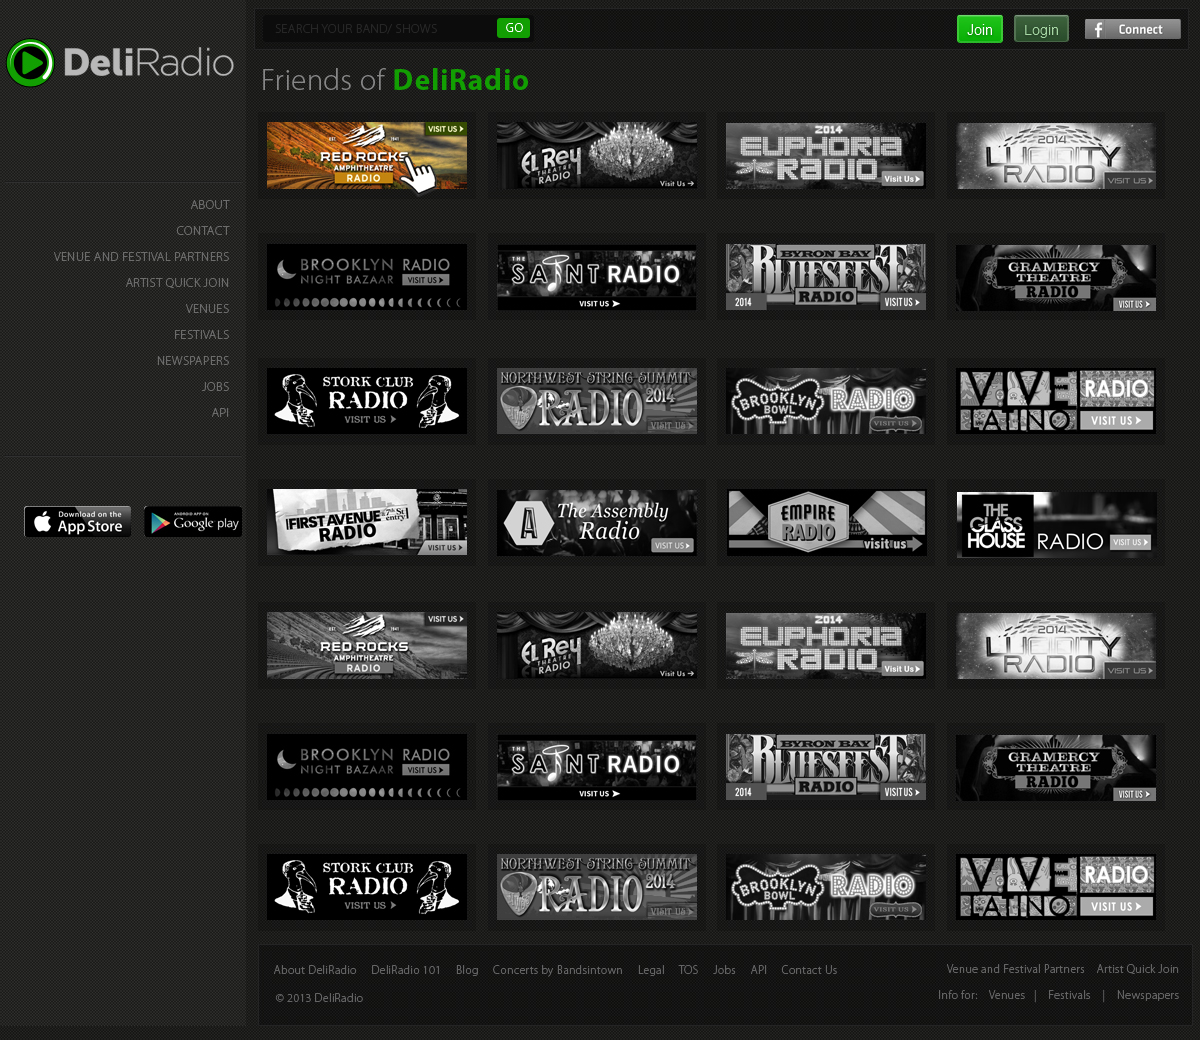The width and height of the screenshot is (1200, 1040).
Task: Open Artist Quick Join in sidebar
Action: point(177,282)
